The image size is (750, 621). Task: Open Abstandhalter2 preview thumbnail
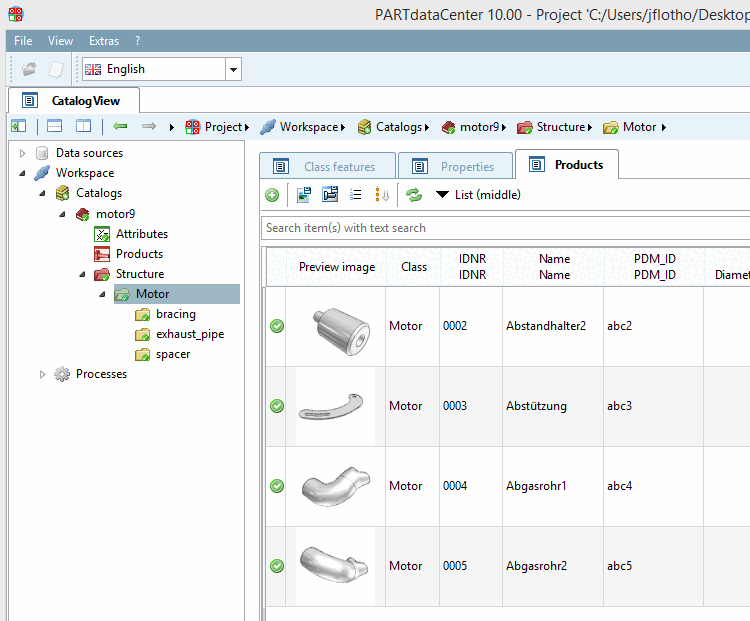pos(341,331)
